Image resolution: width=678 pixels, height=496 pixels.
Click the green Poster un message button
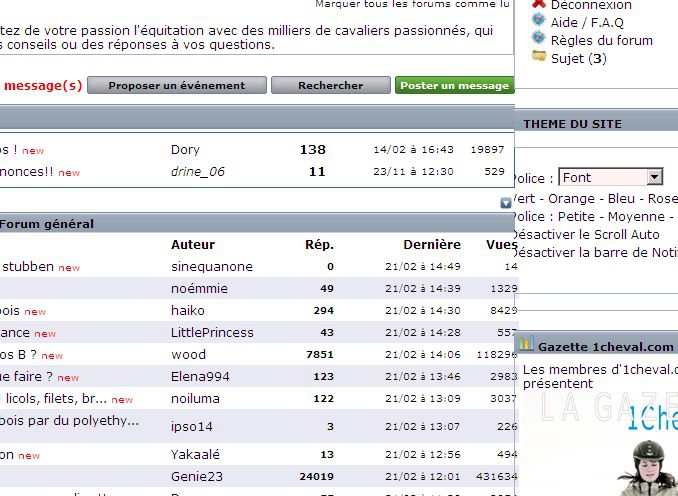[454, 85]
